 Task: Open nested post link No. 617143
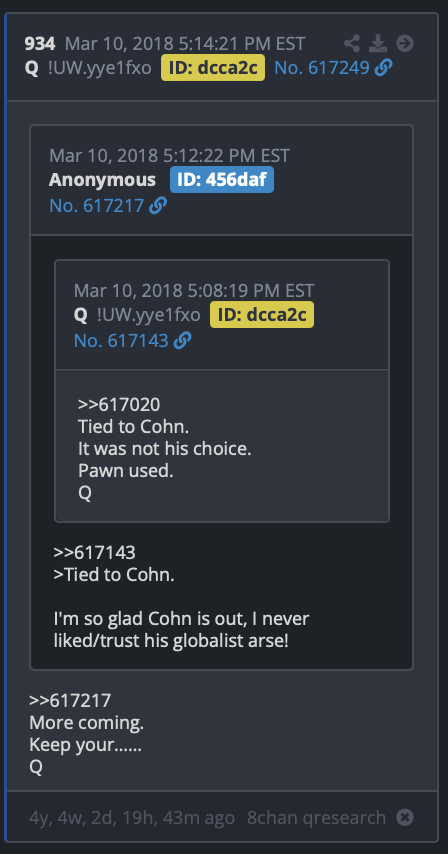(121, 340)
